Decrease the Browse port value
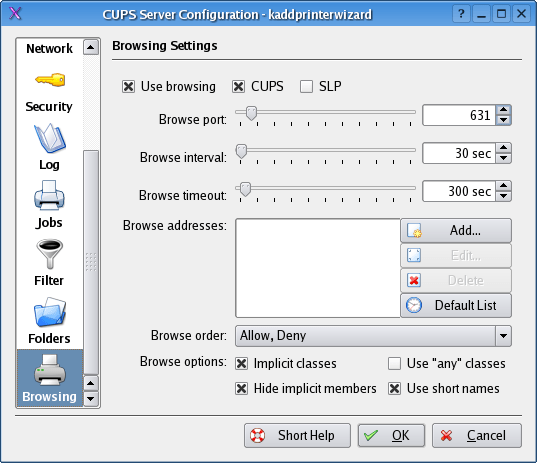 pyautogui.click(x=503, y=120)
